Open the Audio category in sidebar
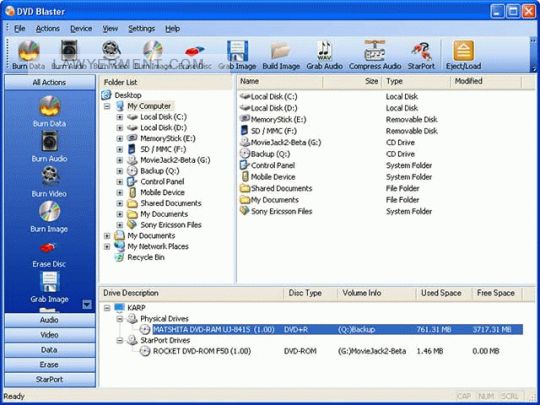The image size is (540, 405). [50, 320]
